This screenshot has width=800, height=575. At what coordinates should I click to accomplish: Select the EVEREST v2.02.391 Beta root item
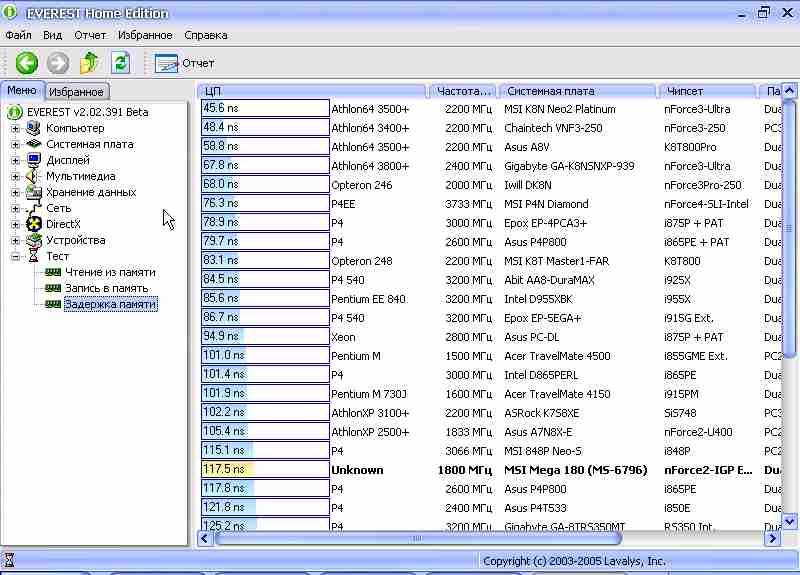pos(88,112)
